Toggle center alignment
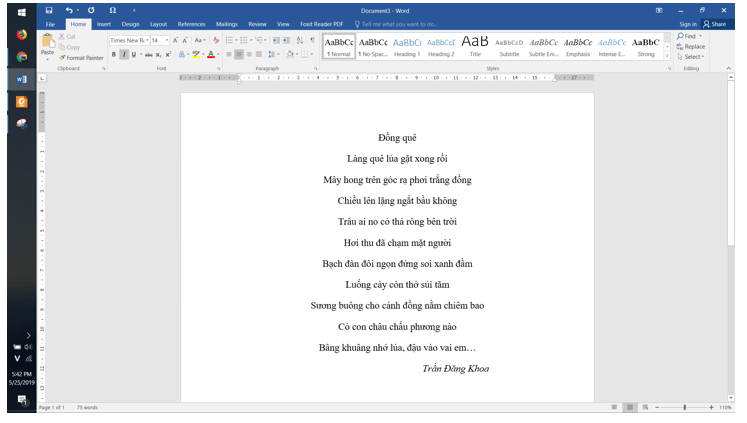Image resolution: width=747 pixels, height=423 pixels. point(240,55)
